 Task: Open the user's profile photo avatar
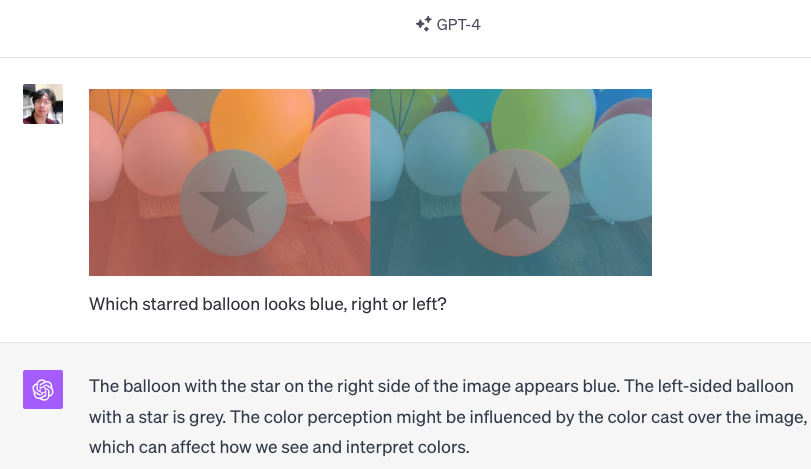[43, 104]
